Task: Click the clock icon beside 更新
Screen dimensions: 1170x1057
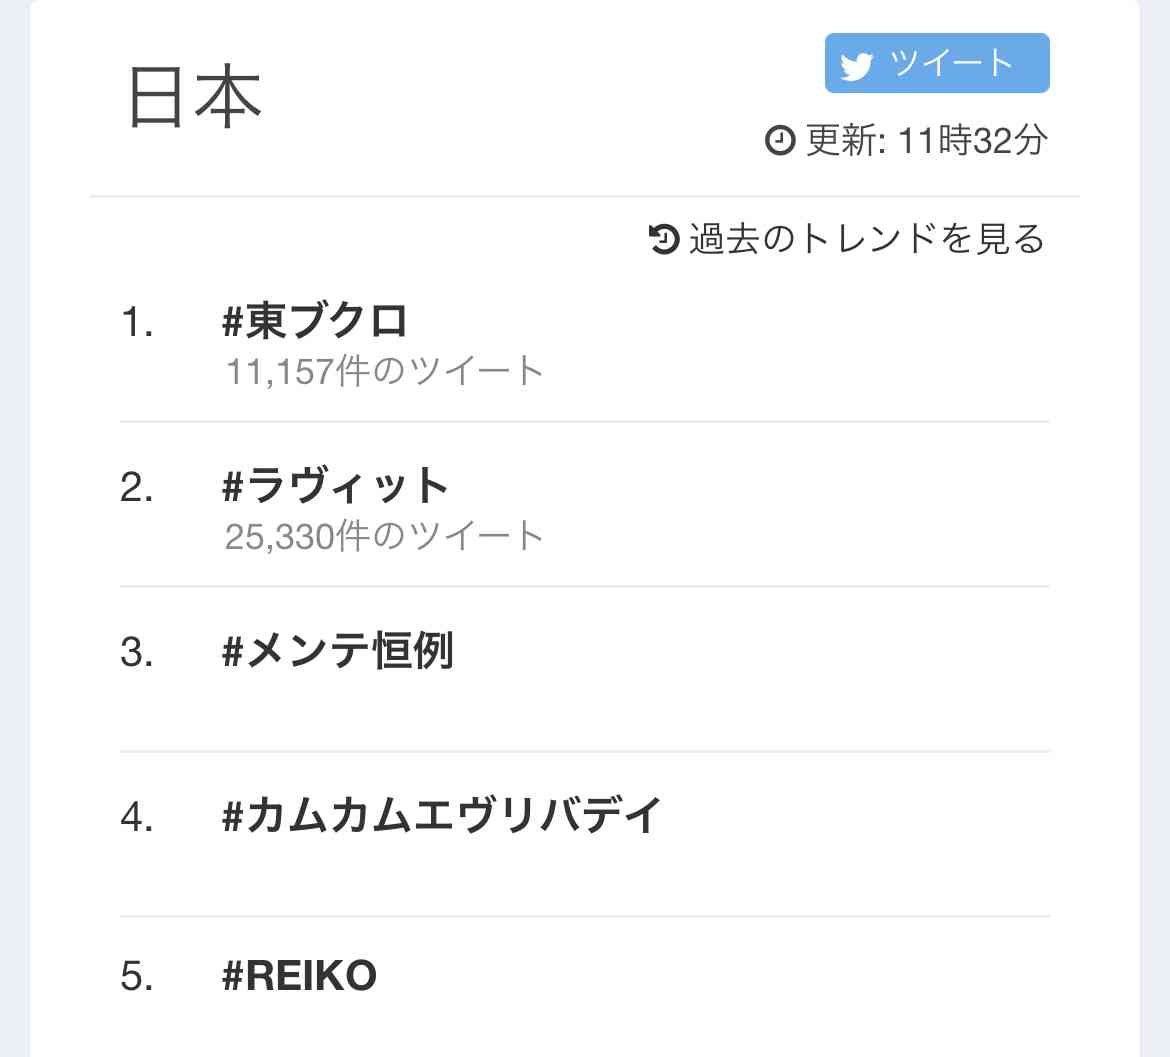Action: [780, 140]
